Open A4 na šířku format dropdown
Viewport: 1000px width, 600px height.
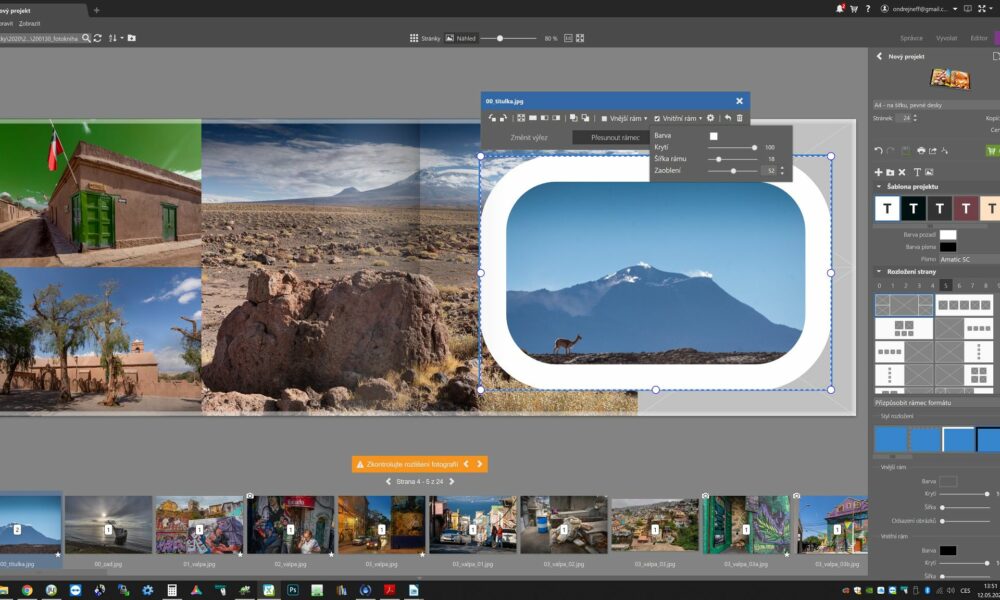click(936, 105)
